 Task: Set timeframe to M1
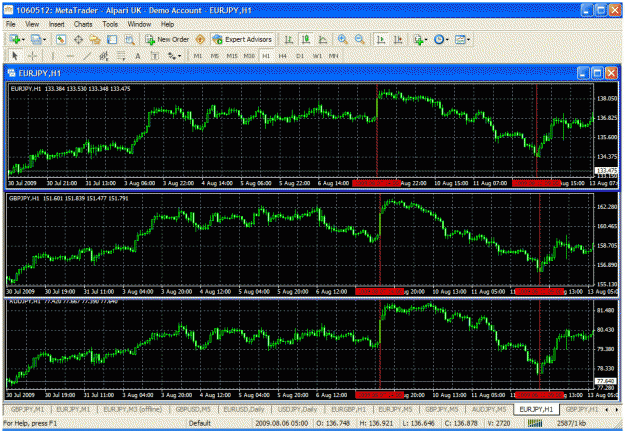coord(198,56)
